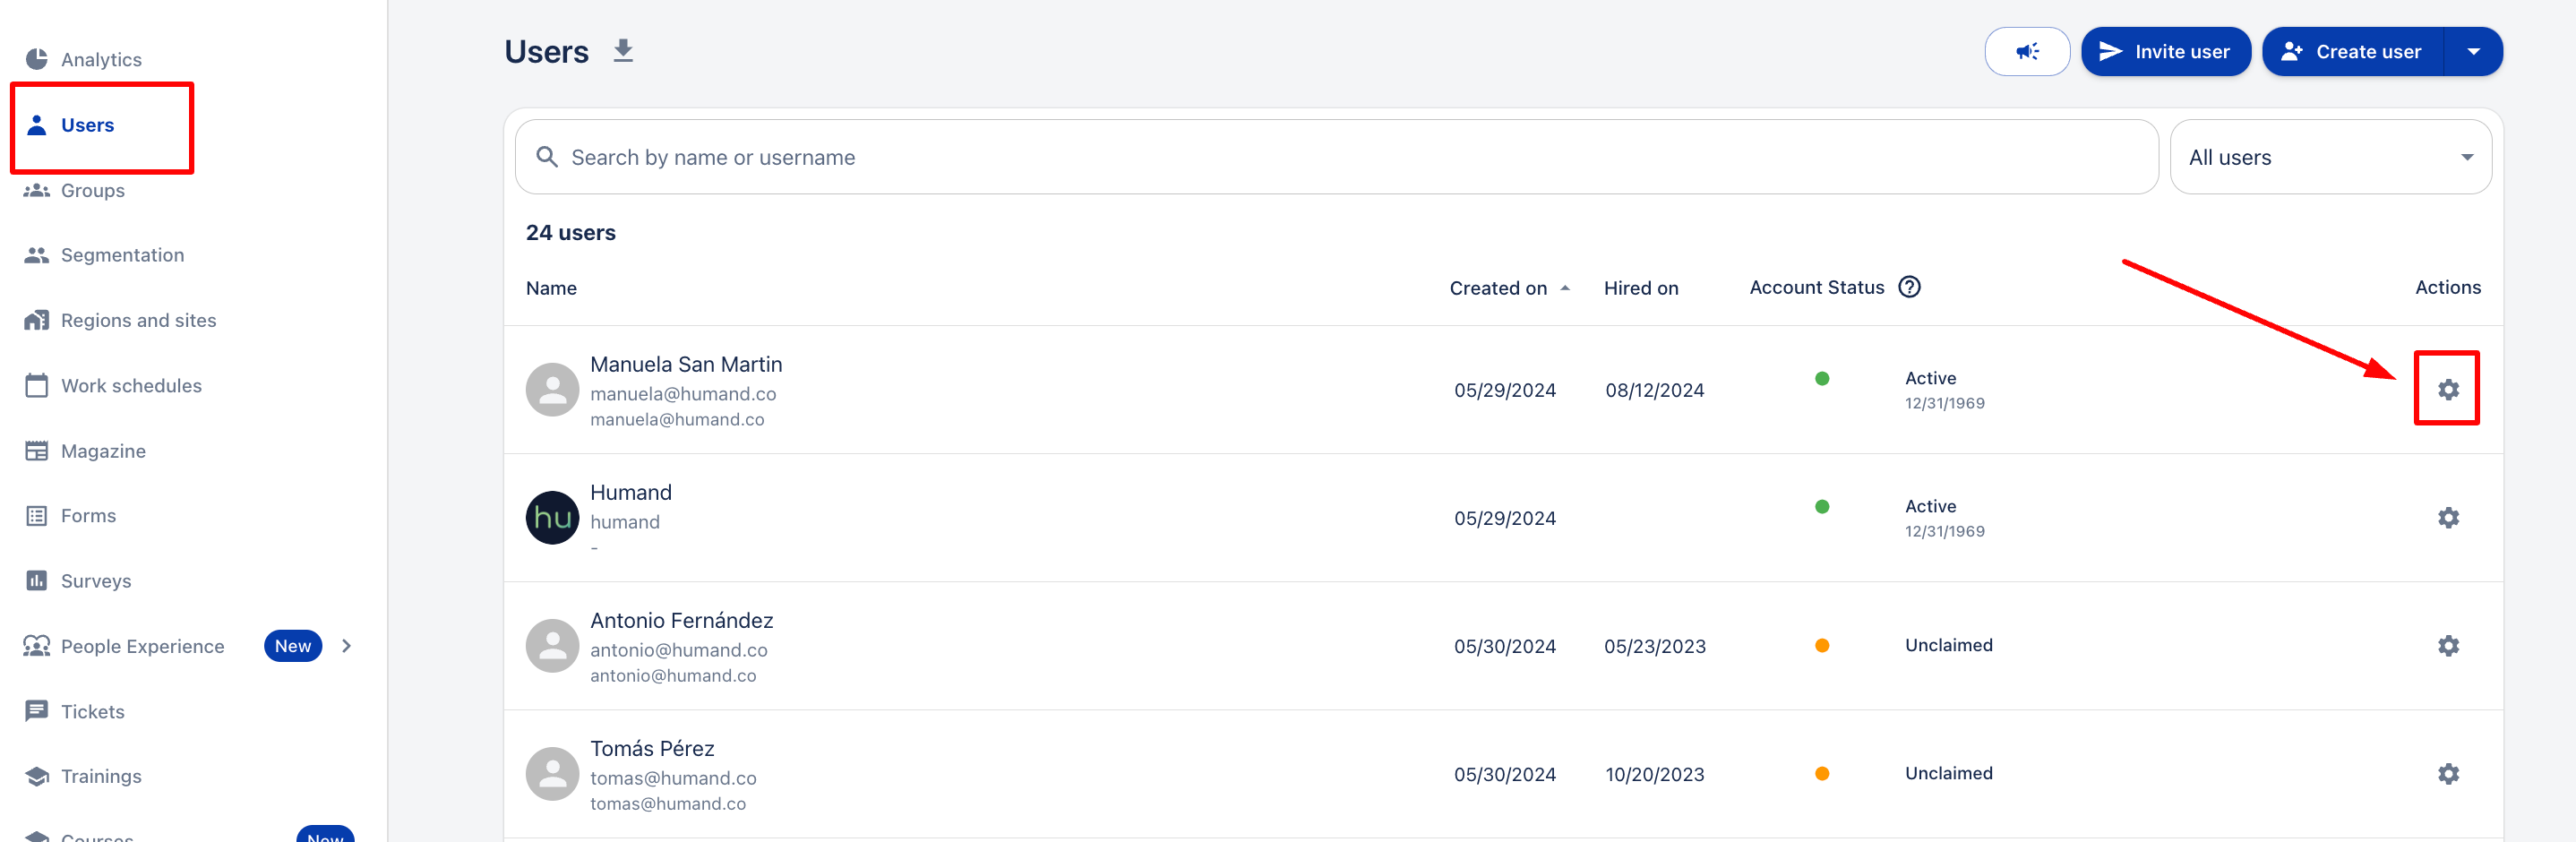Screen dimensions: 2576x842
Task: Click the download users icon
Action: pos(623,51)
